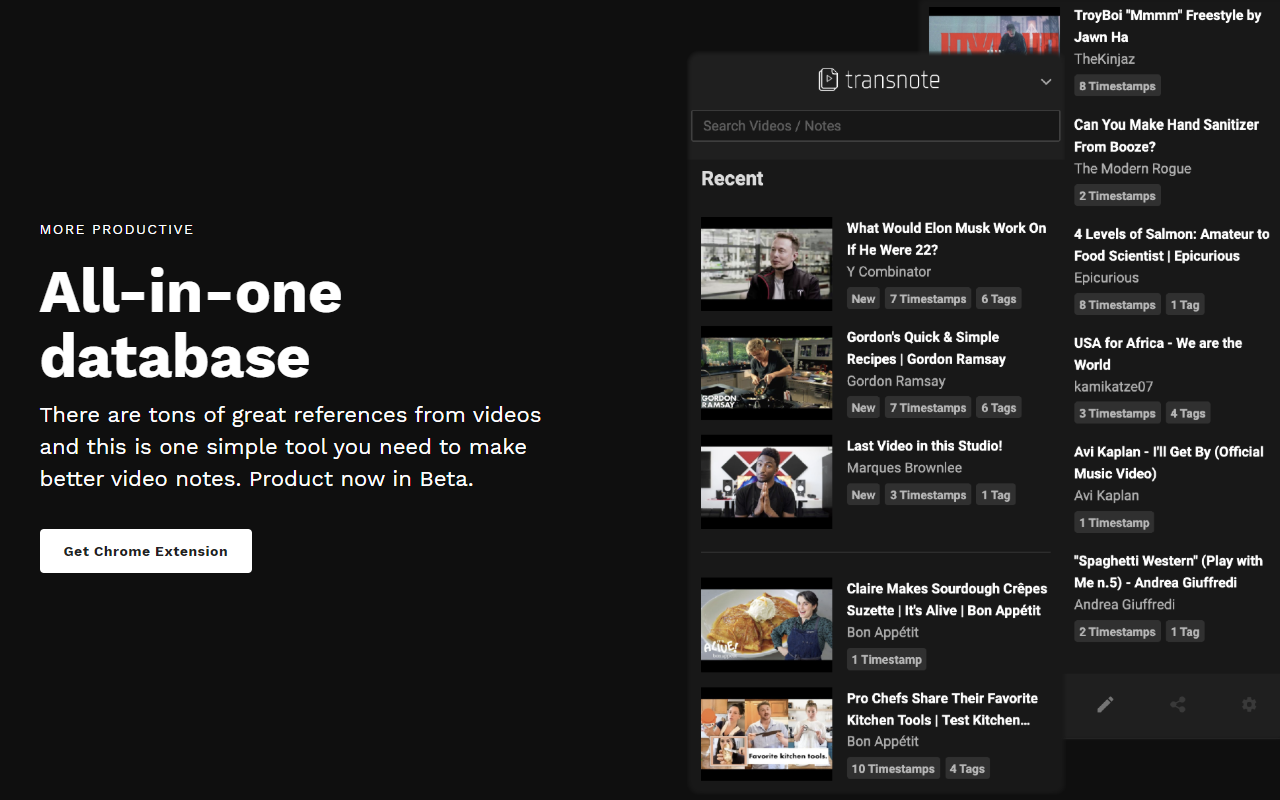
Task: Click 7 Timestamps on Gordon Ramsay video
Action: (x=928, y=408)
